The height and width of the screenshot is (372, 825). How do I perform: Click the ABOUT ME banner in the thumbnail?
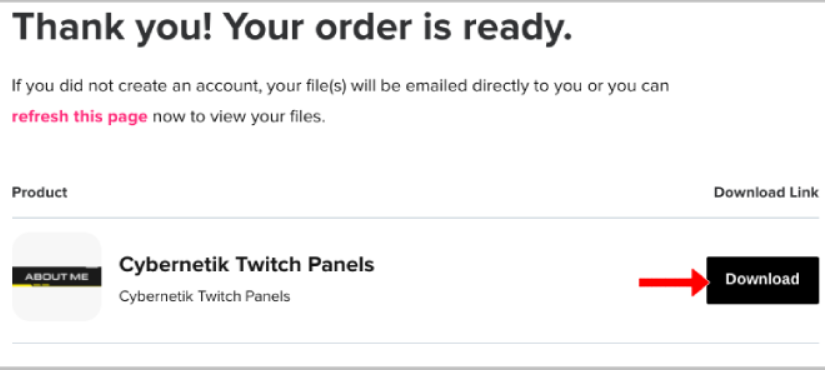[57, 277]
